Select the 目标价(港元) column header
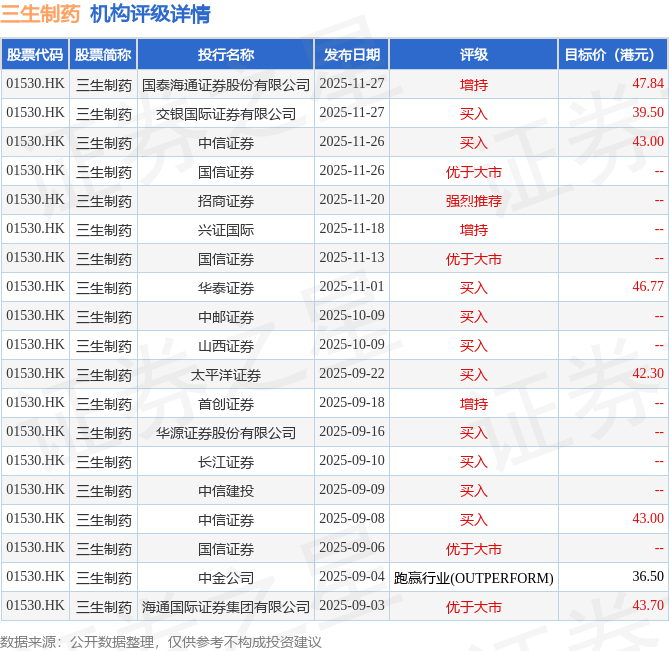This screenshot has height=651, width=669. tap(613, 55)
